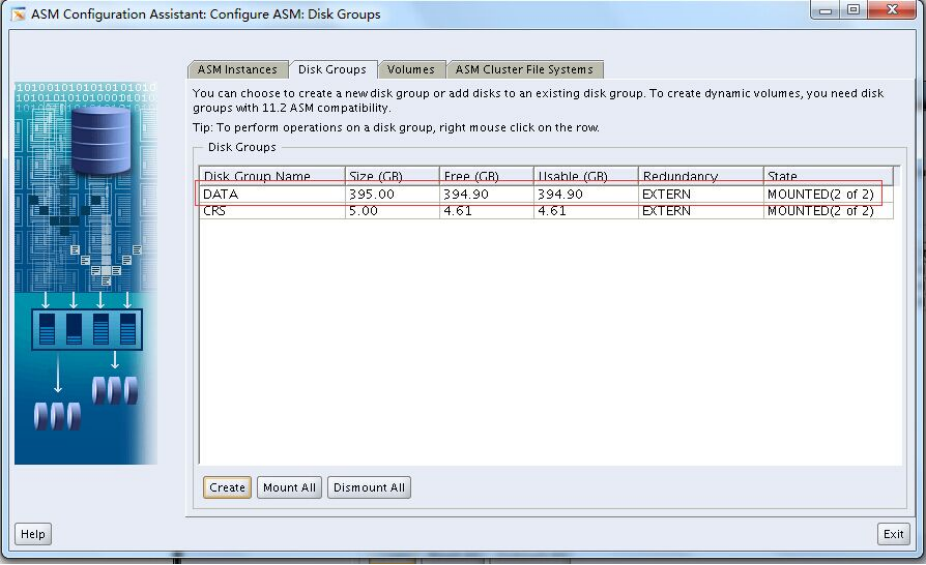Minimize the ASM Configuration Assistant window
Image resolution: width=926 pixels, height=565 pixels.
tap(826, 10)
